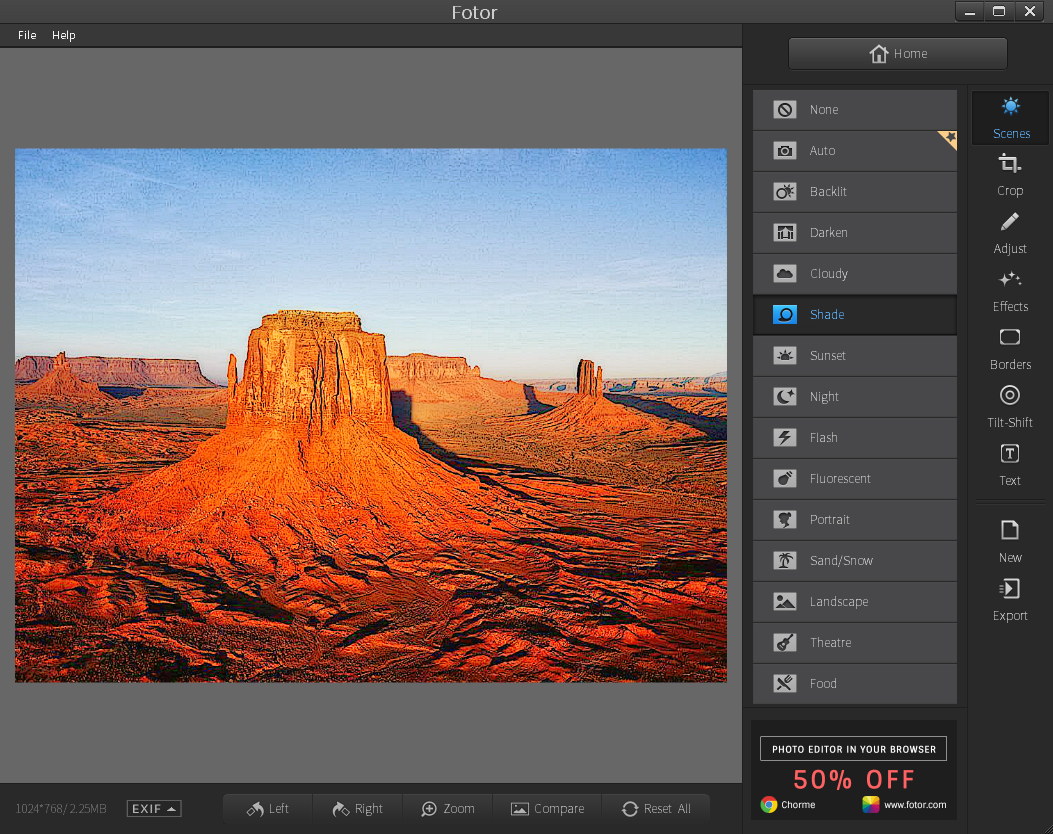Select the highlighted Shade scene
1053x834 pixels.
click(x=854, y=314)
